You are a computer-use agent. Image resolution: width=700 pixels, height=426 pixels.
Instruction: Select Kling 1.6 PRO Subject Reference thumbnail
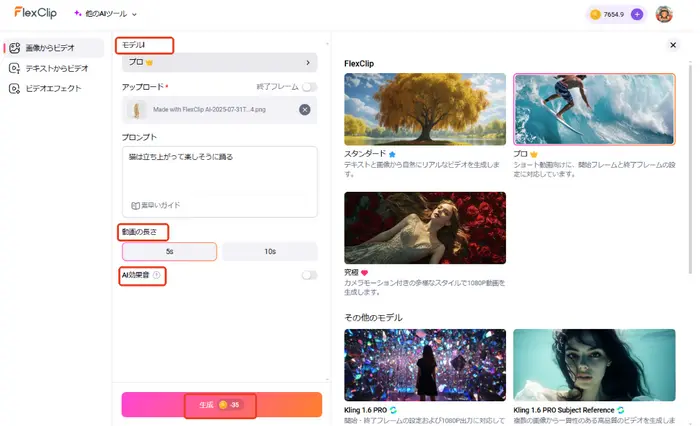tap(594, 365)
